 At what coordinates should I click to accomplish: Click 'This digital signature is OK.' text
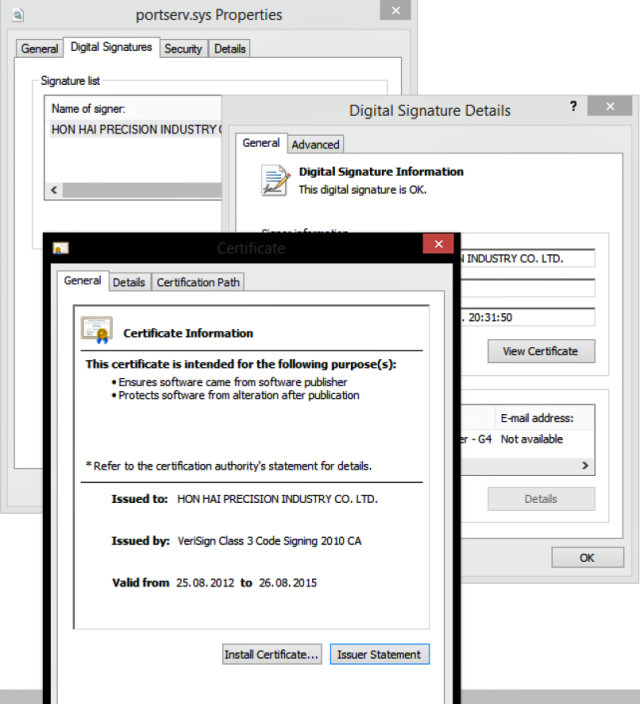tap(363, 190)
